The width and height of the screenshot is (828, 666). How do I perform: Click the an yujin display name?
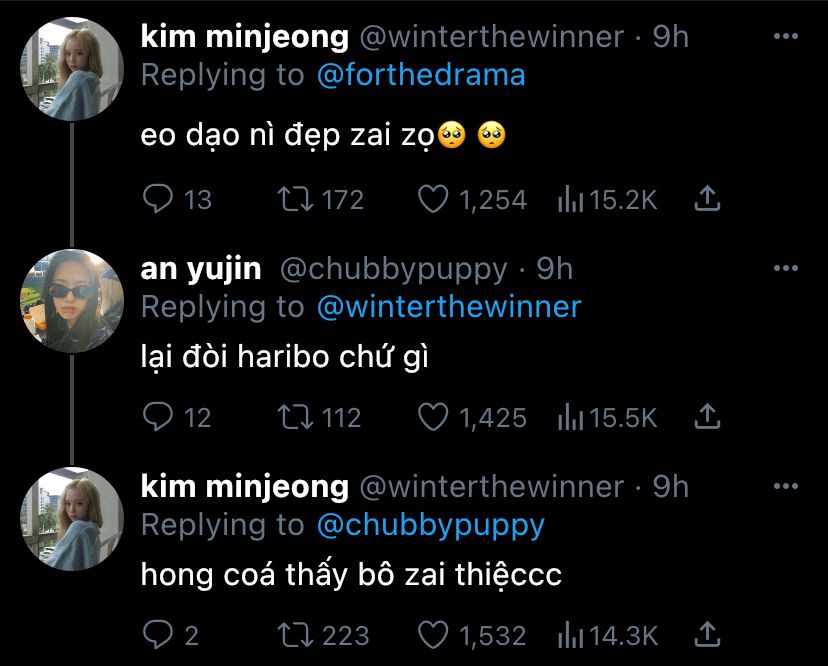201,269
